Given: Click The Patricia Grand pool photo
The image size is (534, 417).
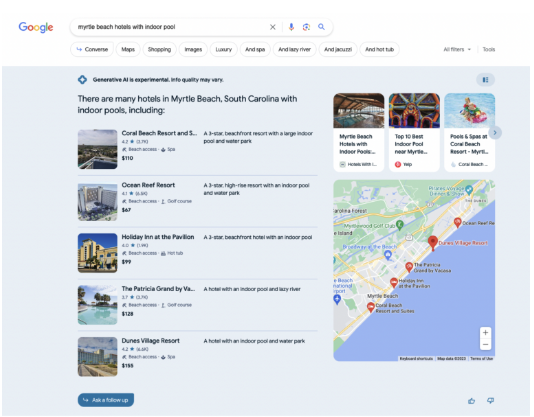Looking at the screenshot, I should pos(97,305).
